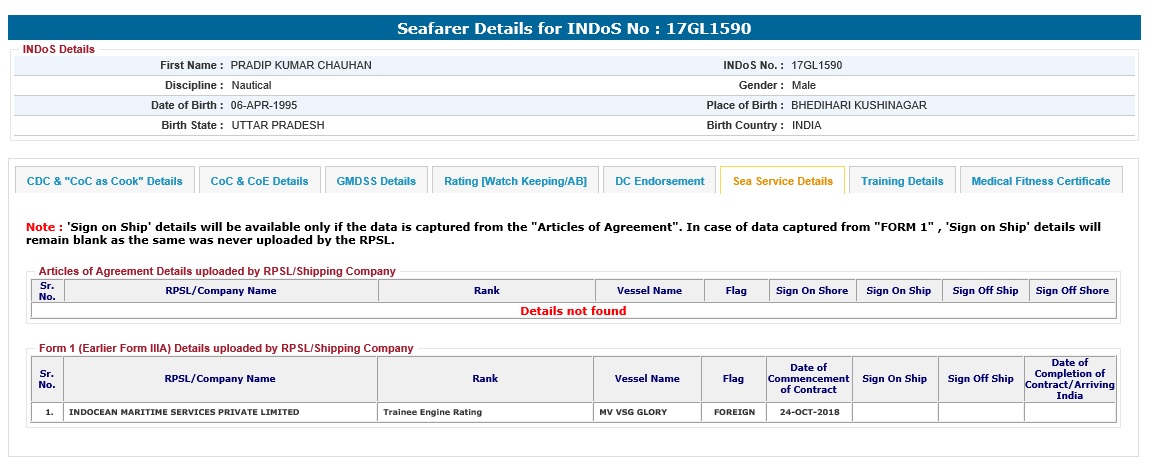
Task: Click the Sign On Shore column header
Action: (x=812, y=291)
